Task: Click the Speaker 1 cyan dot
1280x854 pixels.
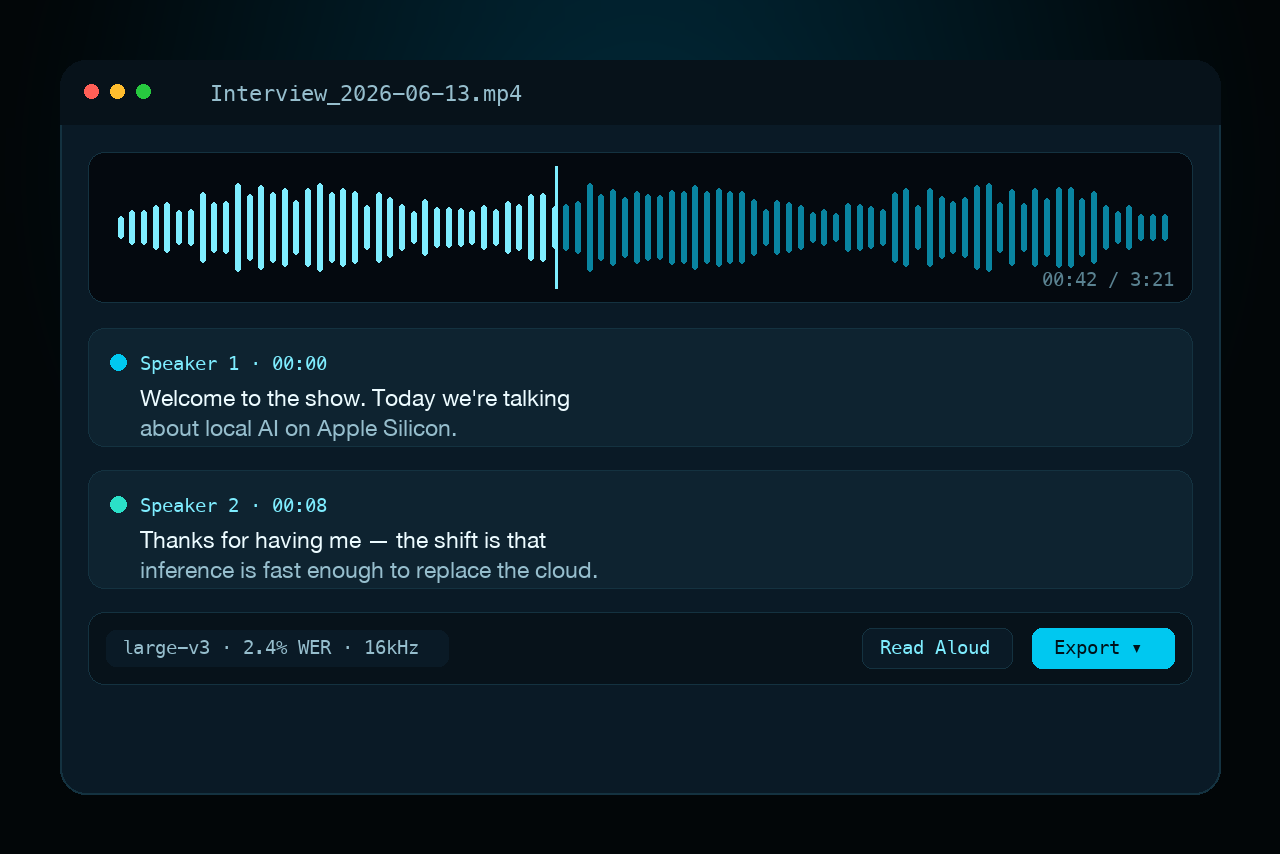Action: click(119, 363)
